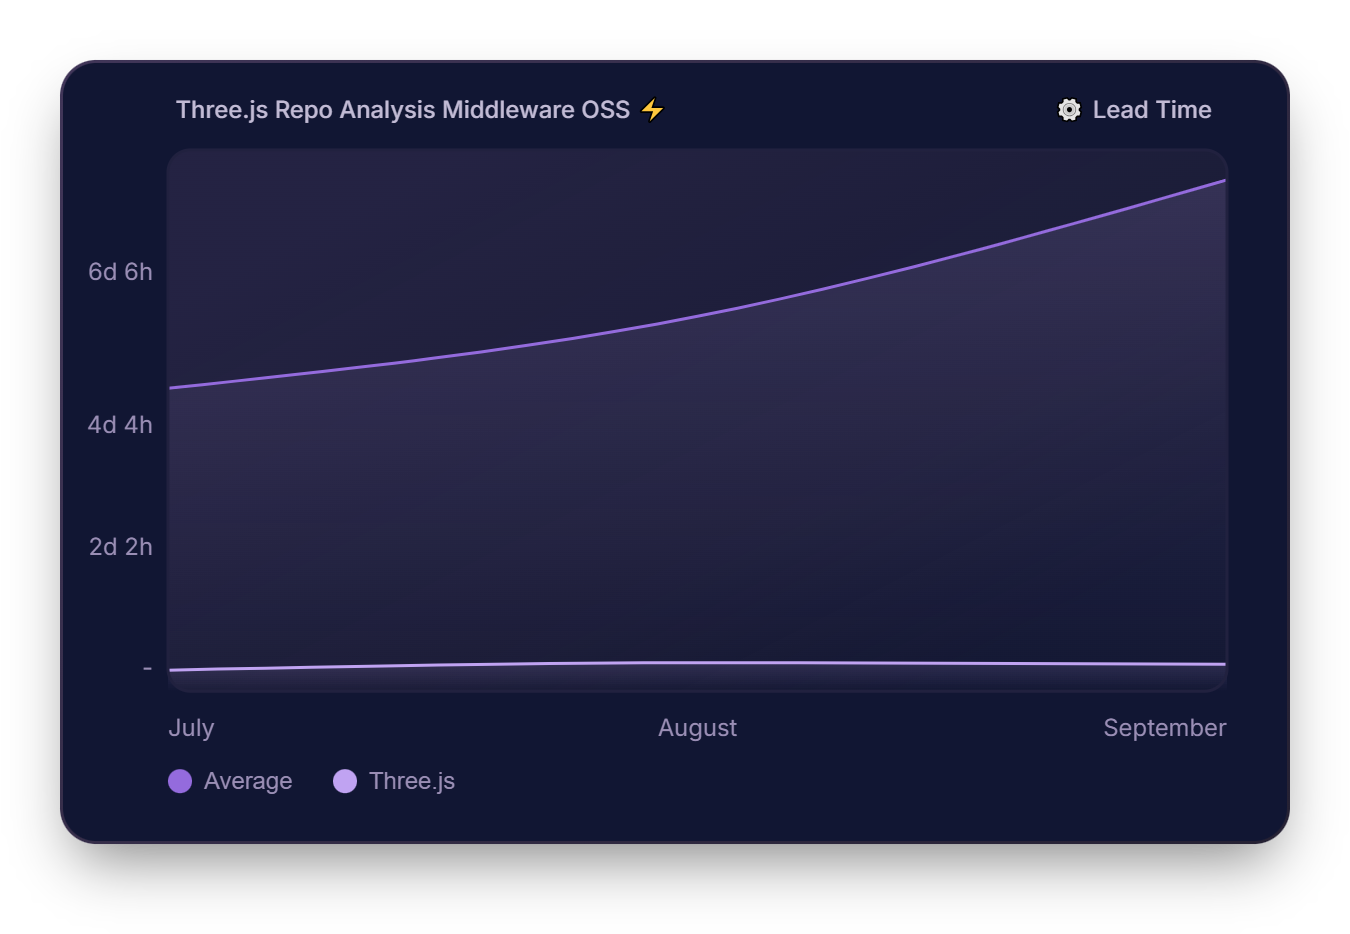Click the Average purple color dot
The image size is (1350, 934).
pos(180,781)
